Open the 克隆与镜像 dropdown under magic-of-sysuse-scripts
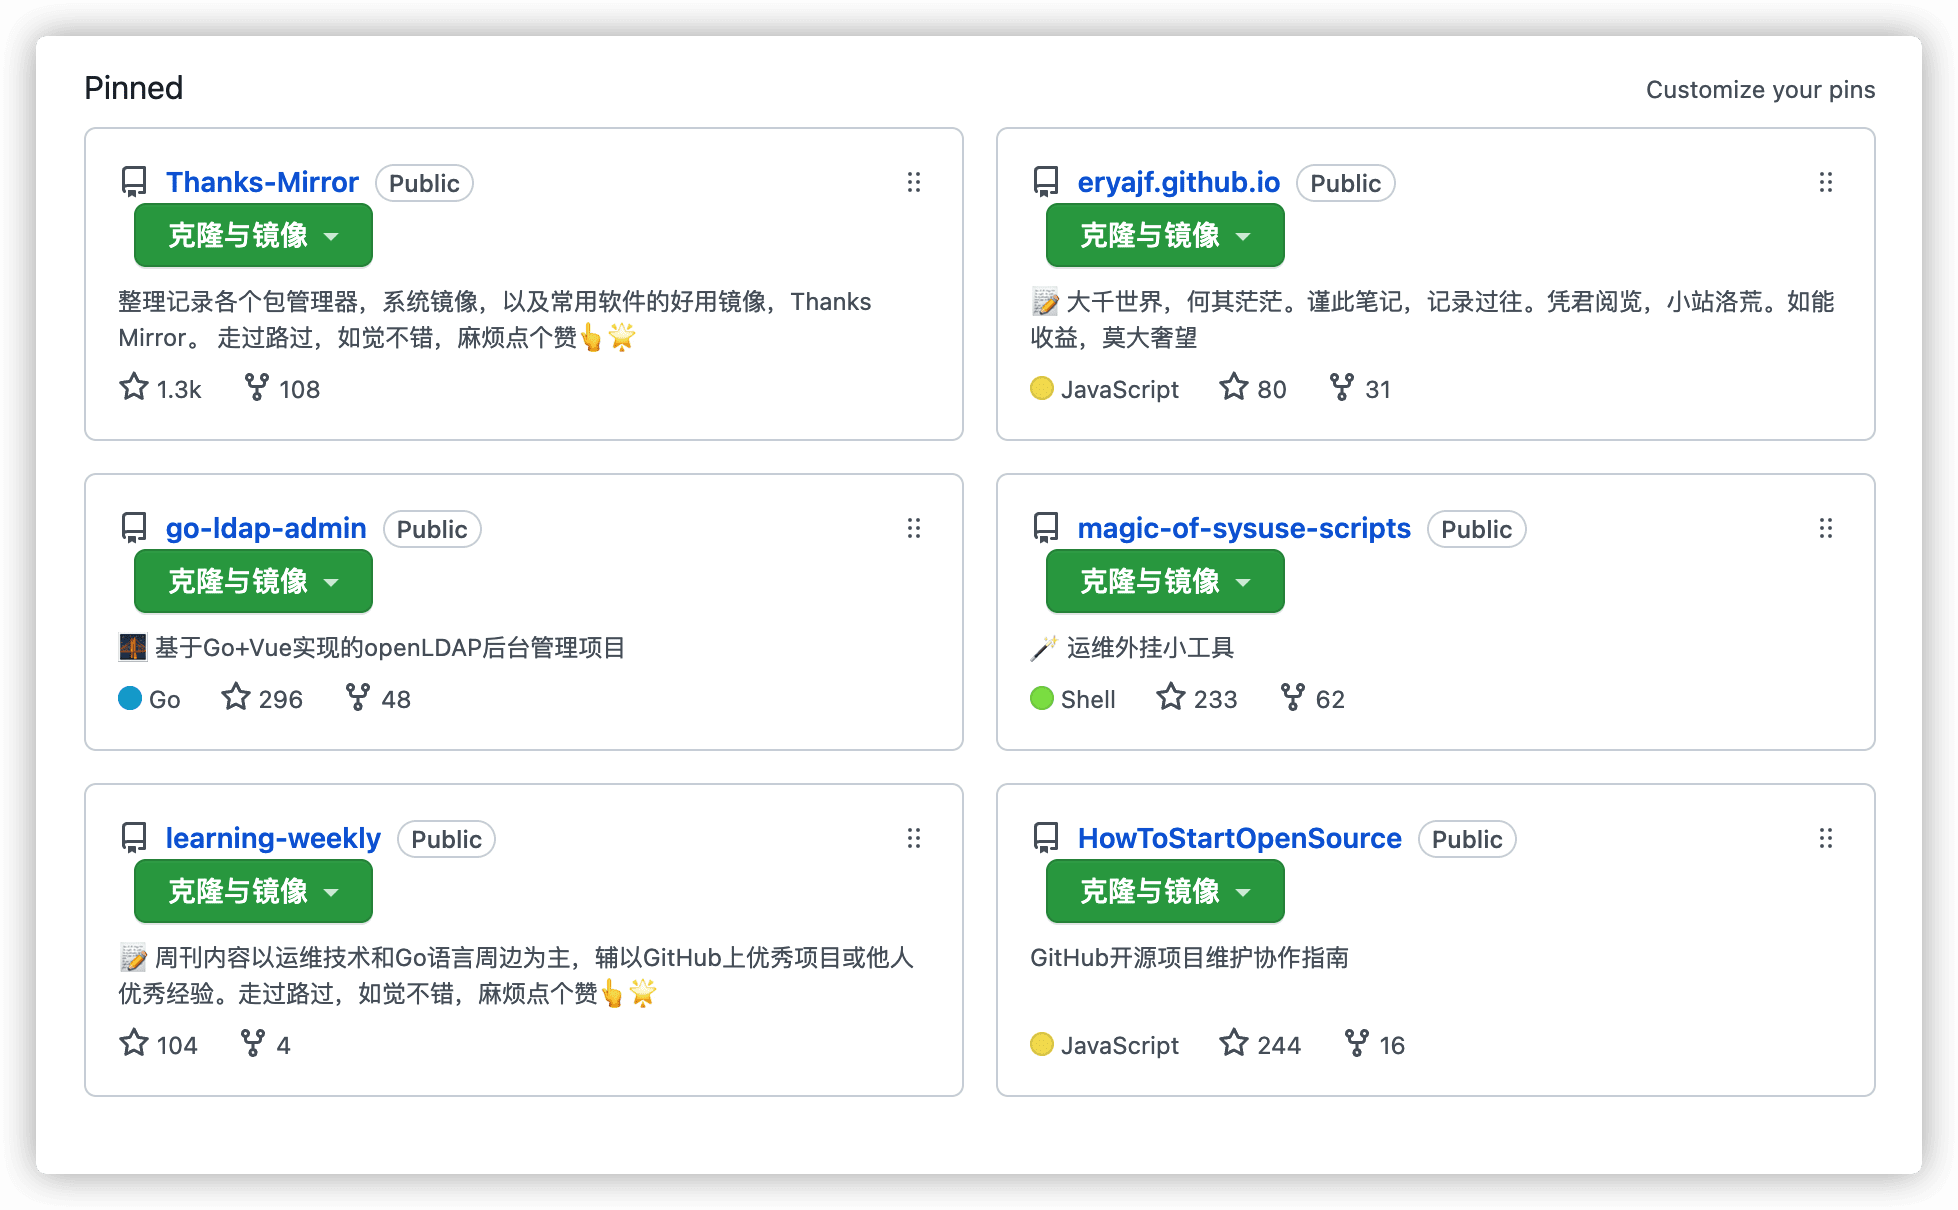The height and width of the screenshot is (1210, 1958). click(1165, 582)
